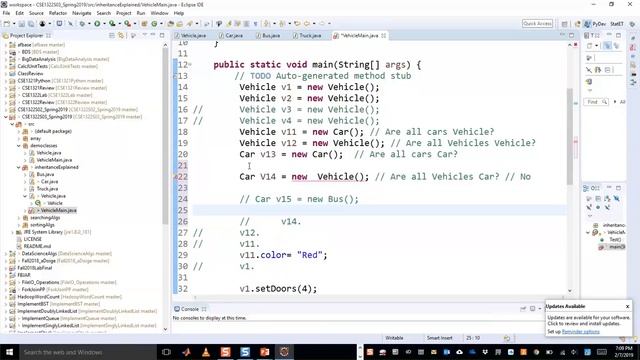Expand the searchingAlgs package

18,218
